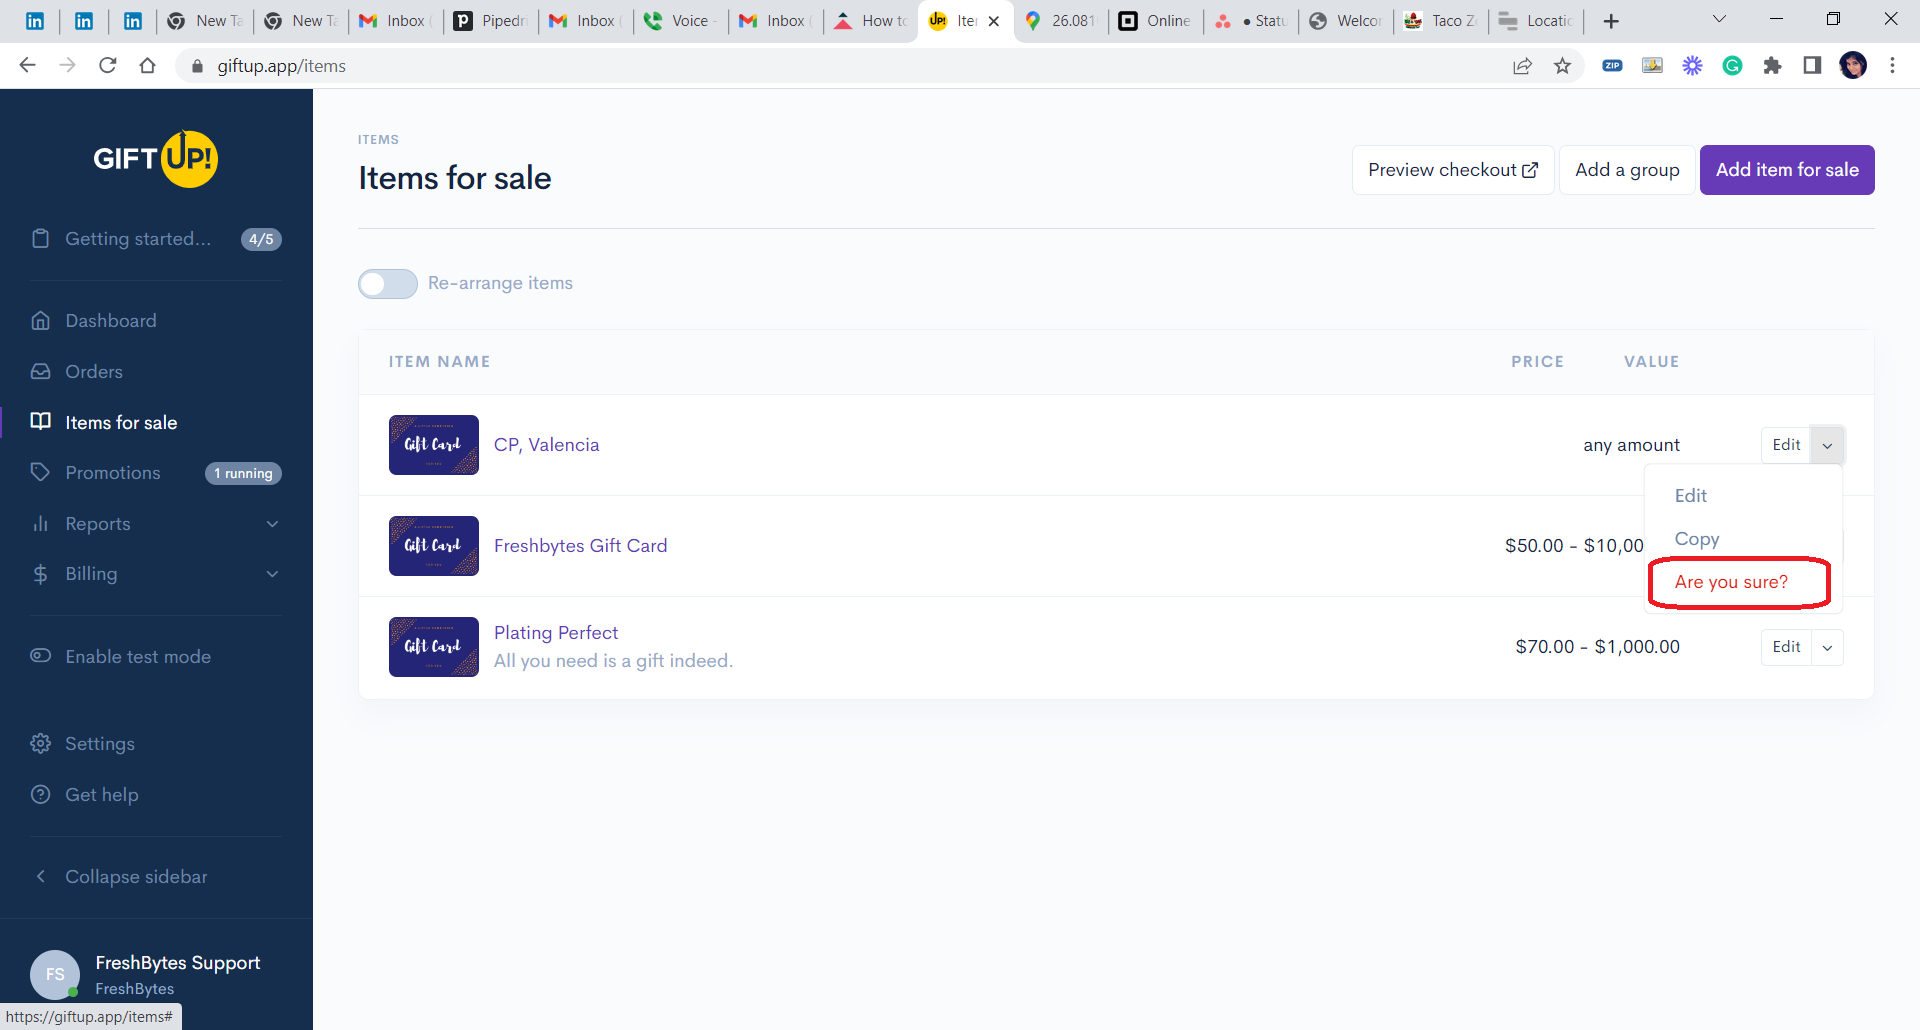Viewport: 1920px width, 1030px height.
Task: Bookmark this page with star icon
Action: (x=1562, y=66)
